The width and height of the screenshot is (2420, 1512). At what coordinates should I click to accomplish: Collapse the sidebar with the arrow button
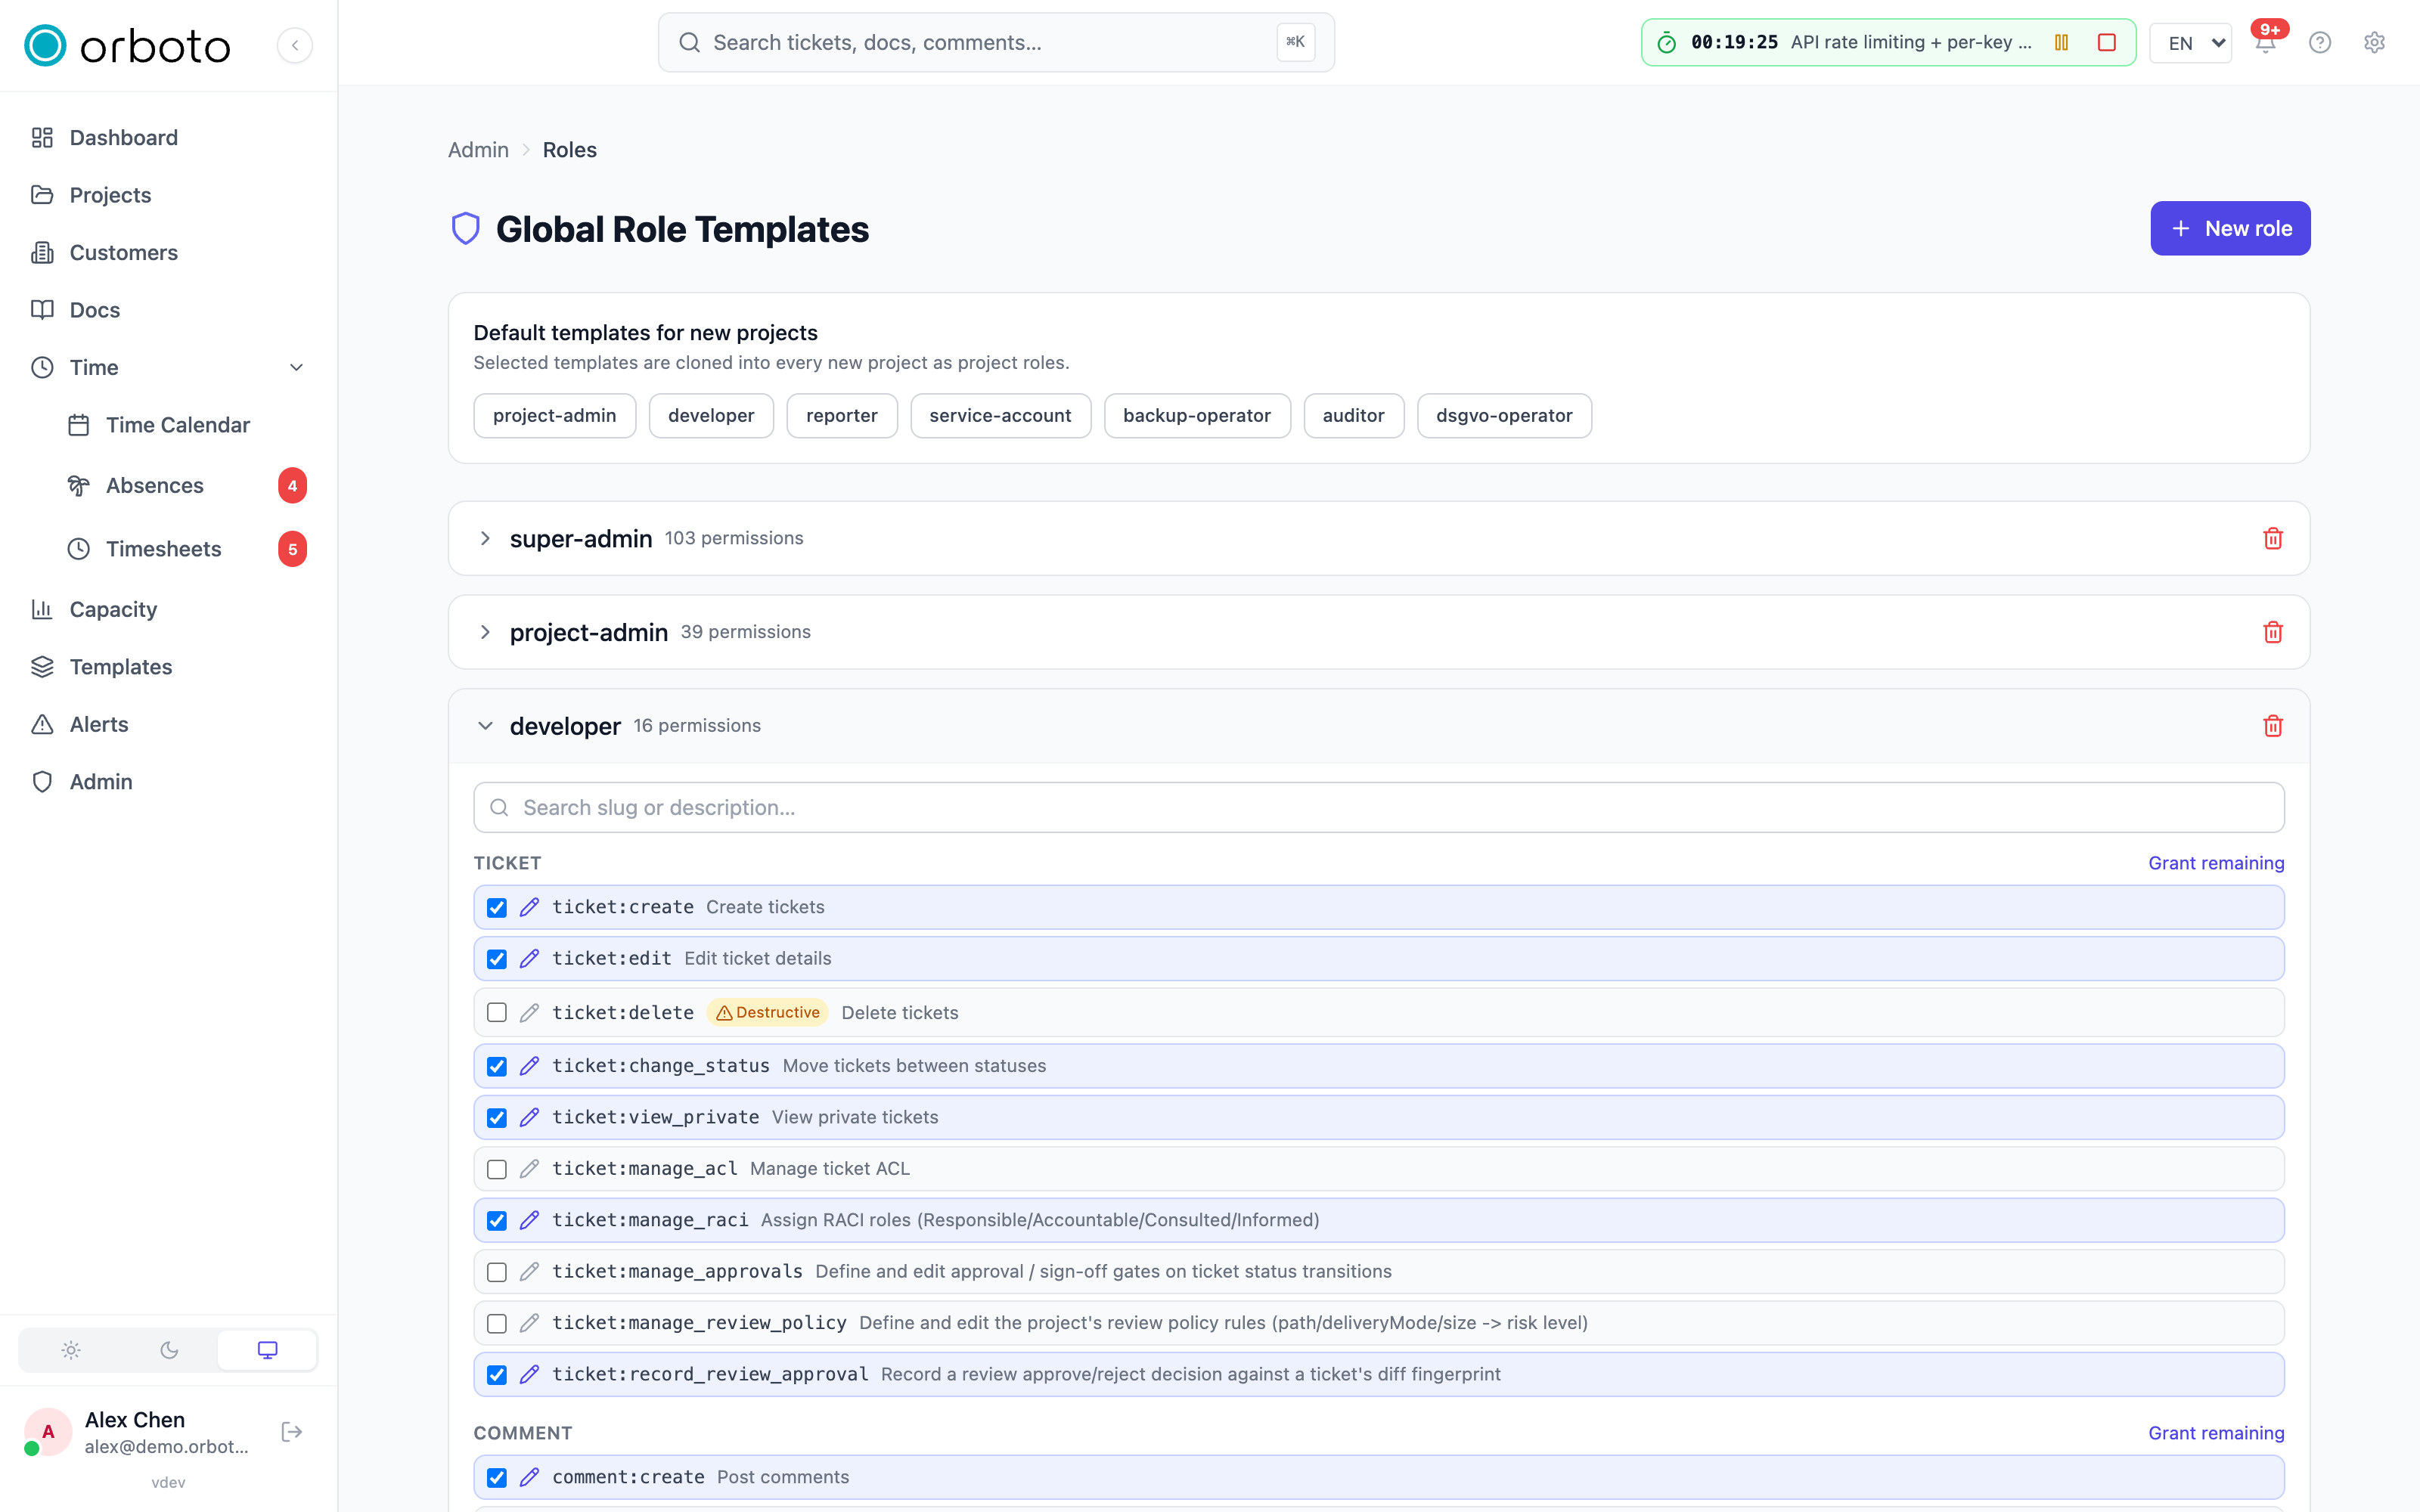[294, 45]
